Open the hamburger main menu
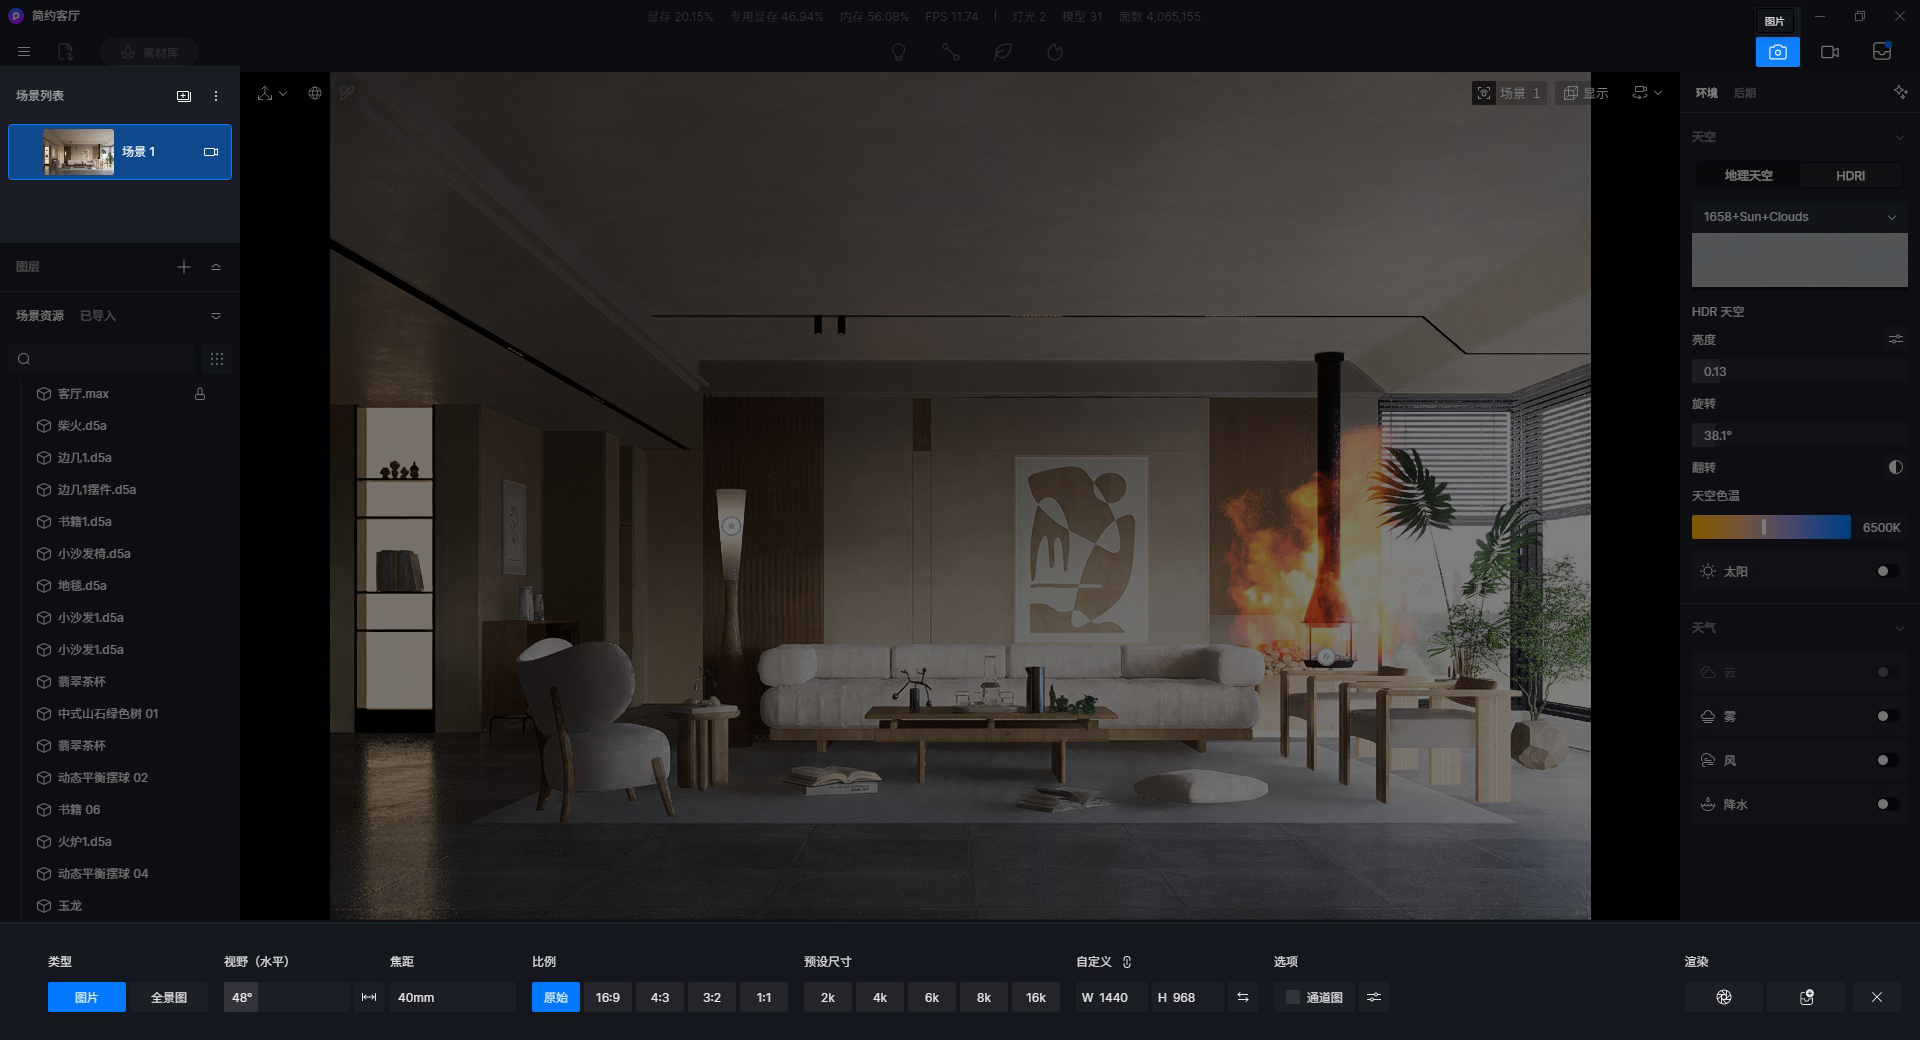Image resolution: width=1920 pixels, height=1040 pixels. point(24,52)
